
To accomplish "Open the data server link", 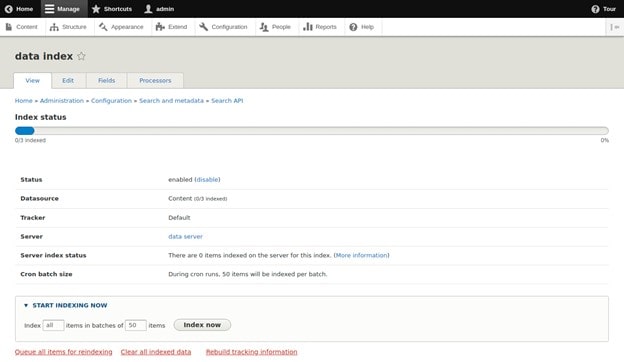I will point(185,237).
